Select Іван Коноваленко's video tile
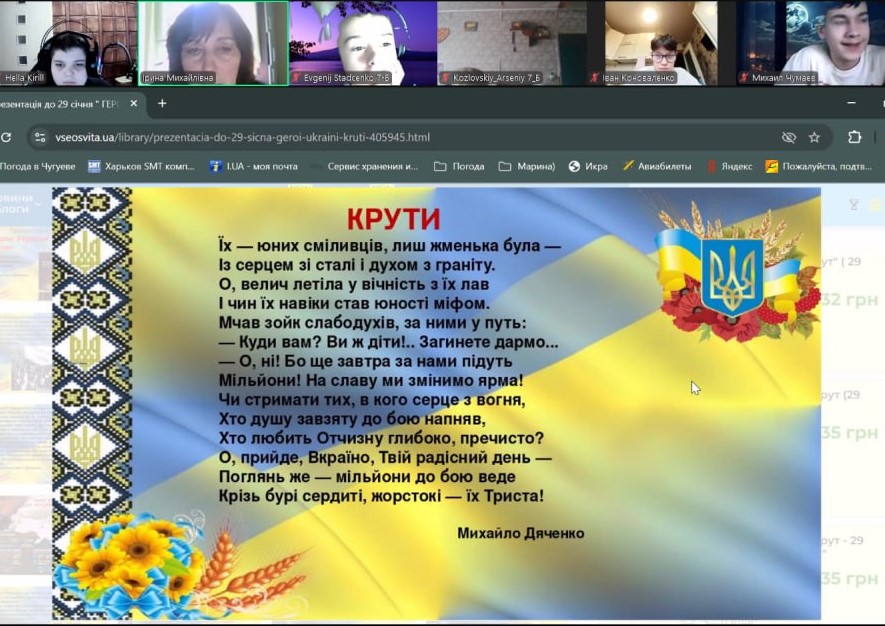 pyautogui.click(x=661, y=43)
